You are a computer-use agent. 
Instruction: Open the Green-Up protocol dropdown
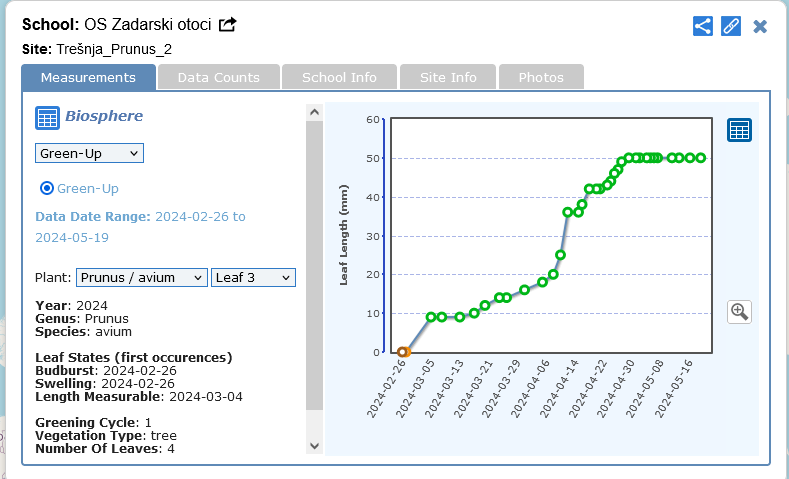point(89,153)
